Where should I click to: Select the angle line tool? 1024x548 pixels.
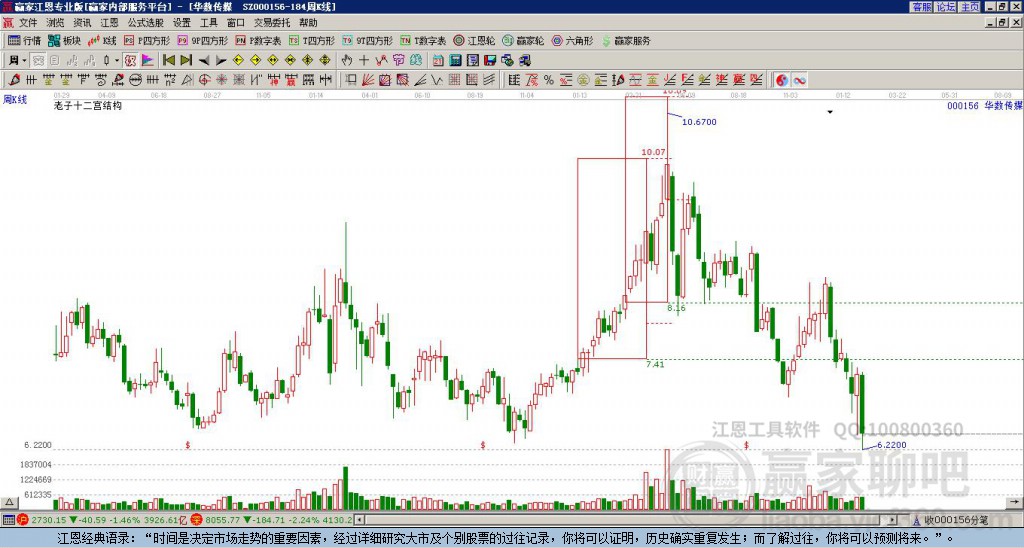click(x=420, y=80)
